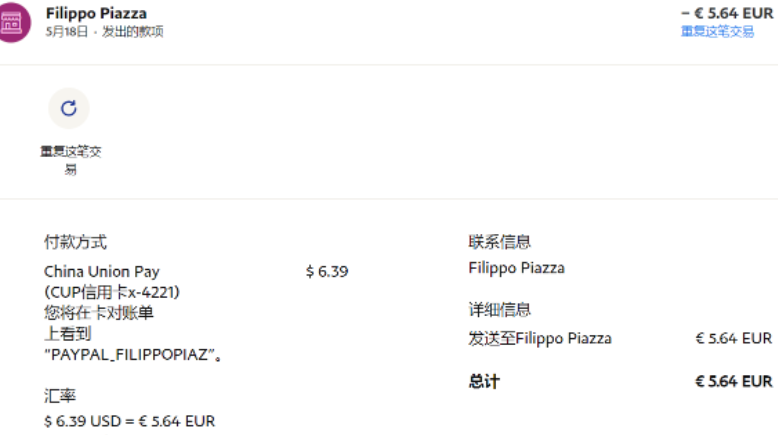Click the 付款方式 section heading

(x=75, y=242)
